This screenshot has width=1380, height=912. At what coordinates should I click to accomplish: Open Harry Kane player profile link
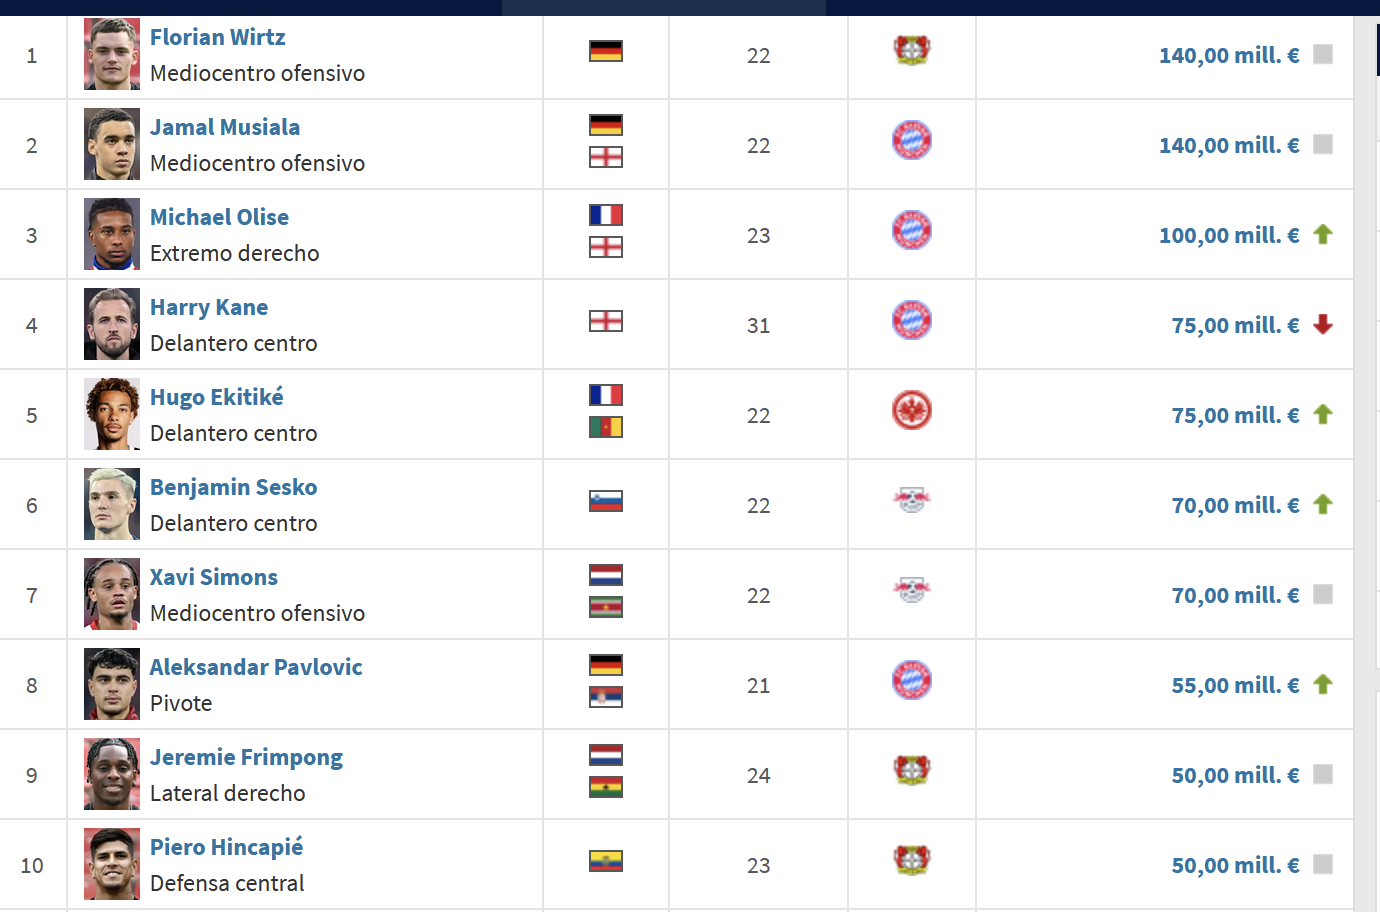click(x=208, y=307)
